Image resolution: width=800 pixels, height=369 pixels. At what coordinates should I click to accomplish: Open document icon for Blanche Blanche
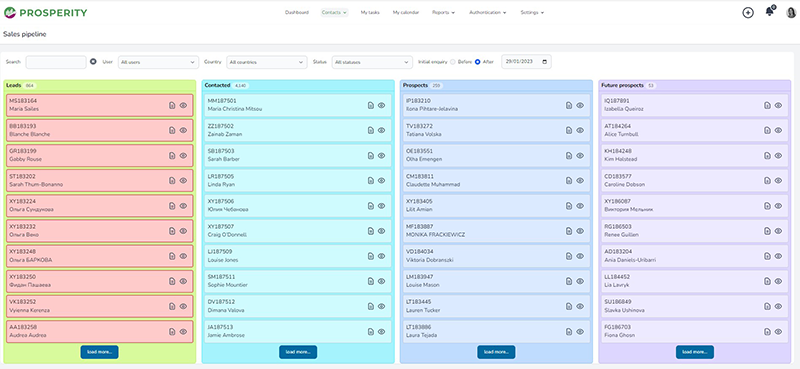[x=172, y=130]
